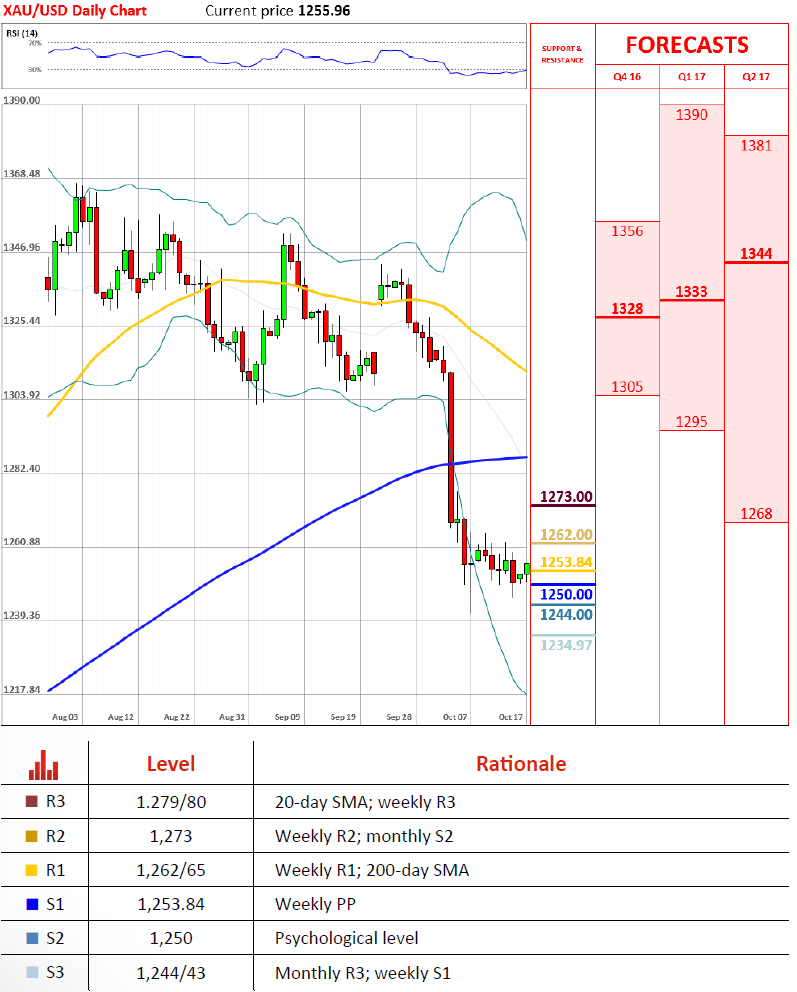Click the 1368.48 price axis label
This screenshot has height=992, width=797.
tap(22, 173)
